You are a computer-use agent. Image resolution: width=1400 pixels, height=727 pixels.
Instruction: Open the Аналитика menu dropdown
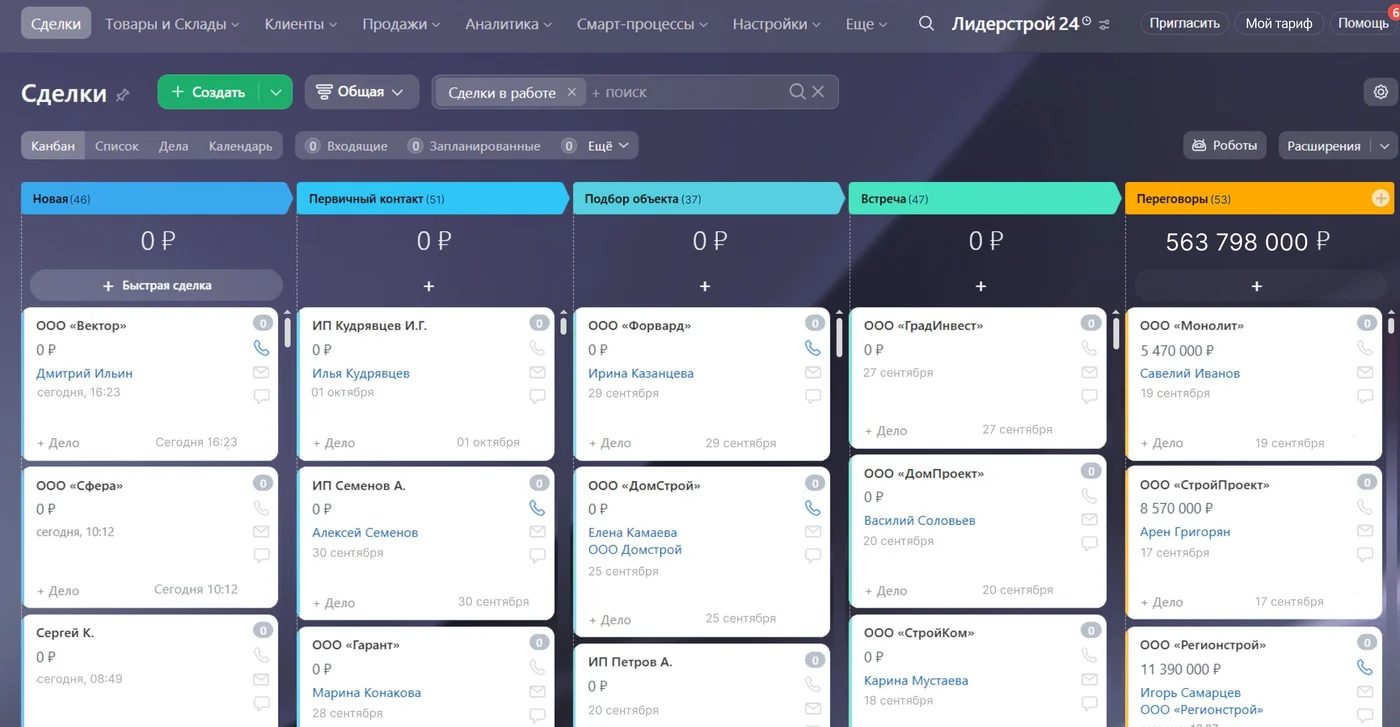point(509,24)
